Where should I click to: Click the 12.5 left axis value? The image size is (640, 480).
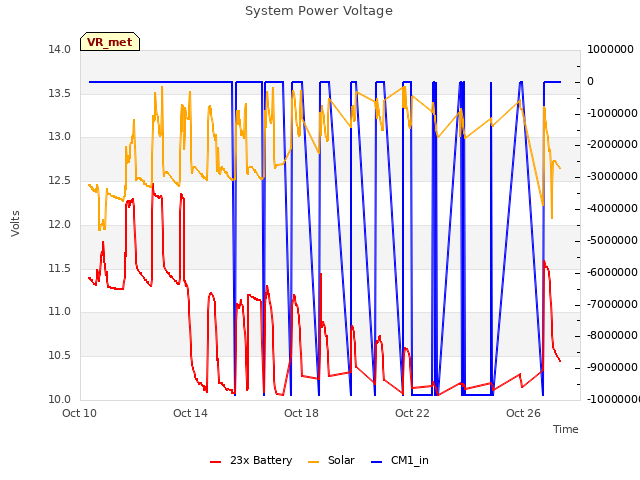pyautogui.click(x=60, y=180)
